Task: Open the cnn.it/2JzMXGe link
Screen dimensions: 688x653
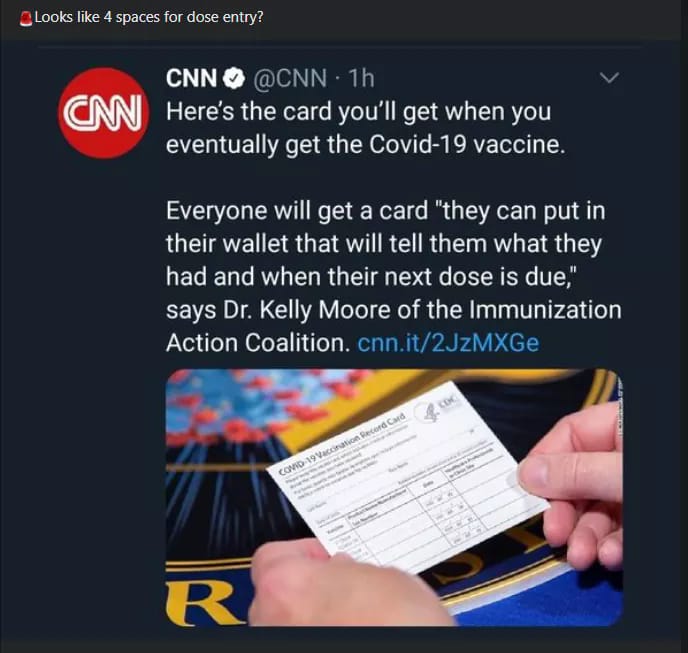Action: click(x=448, y=343)
